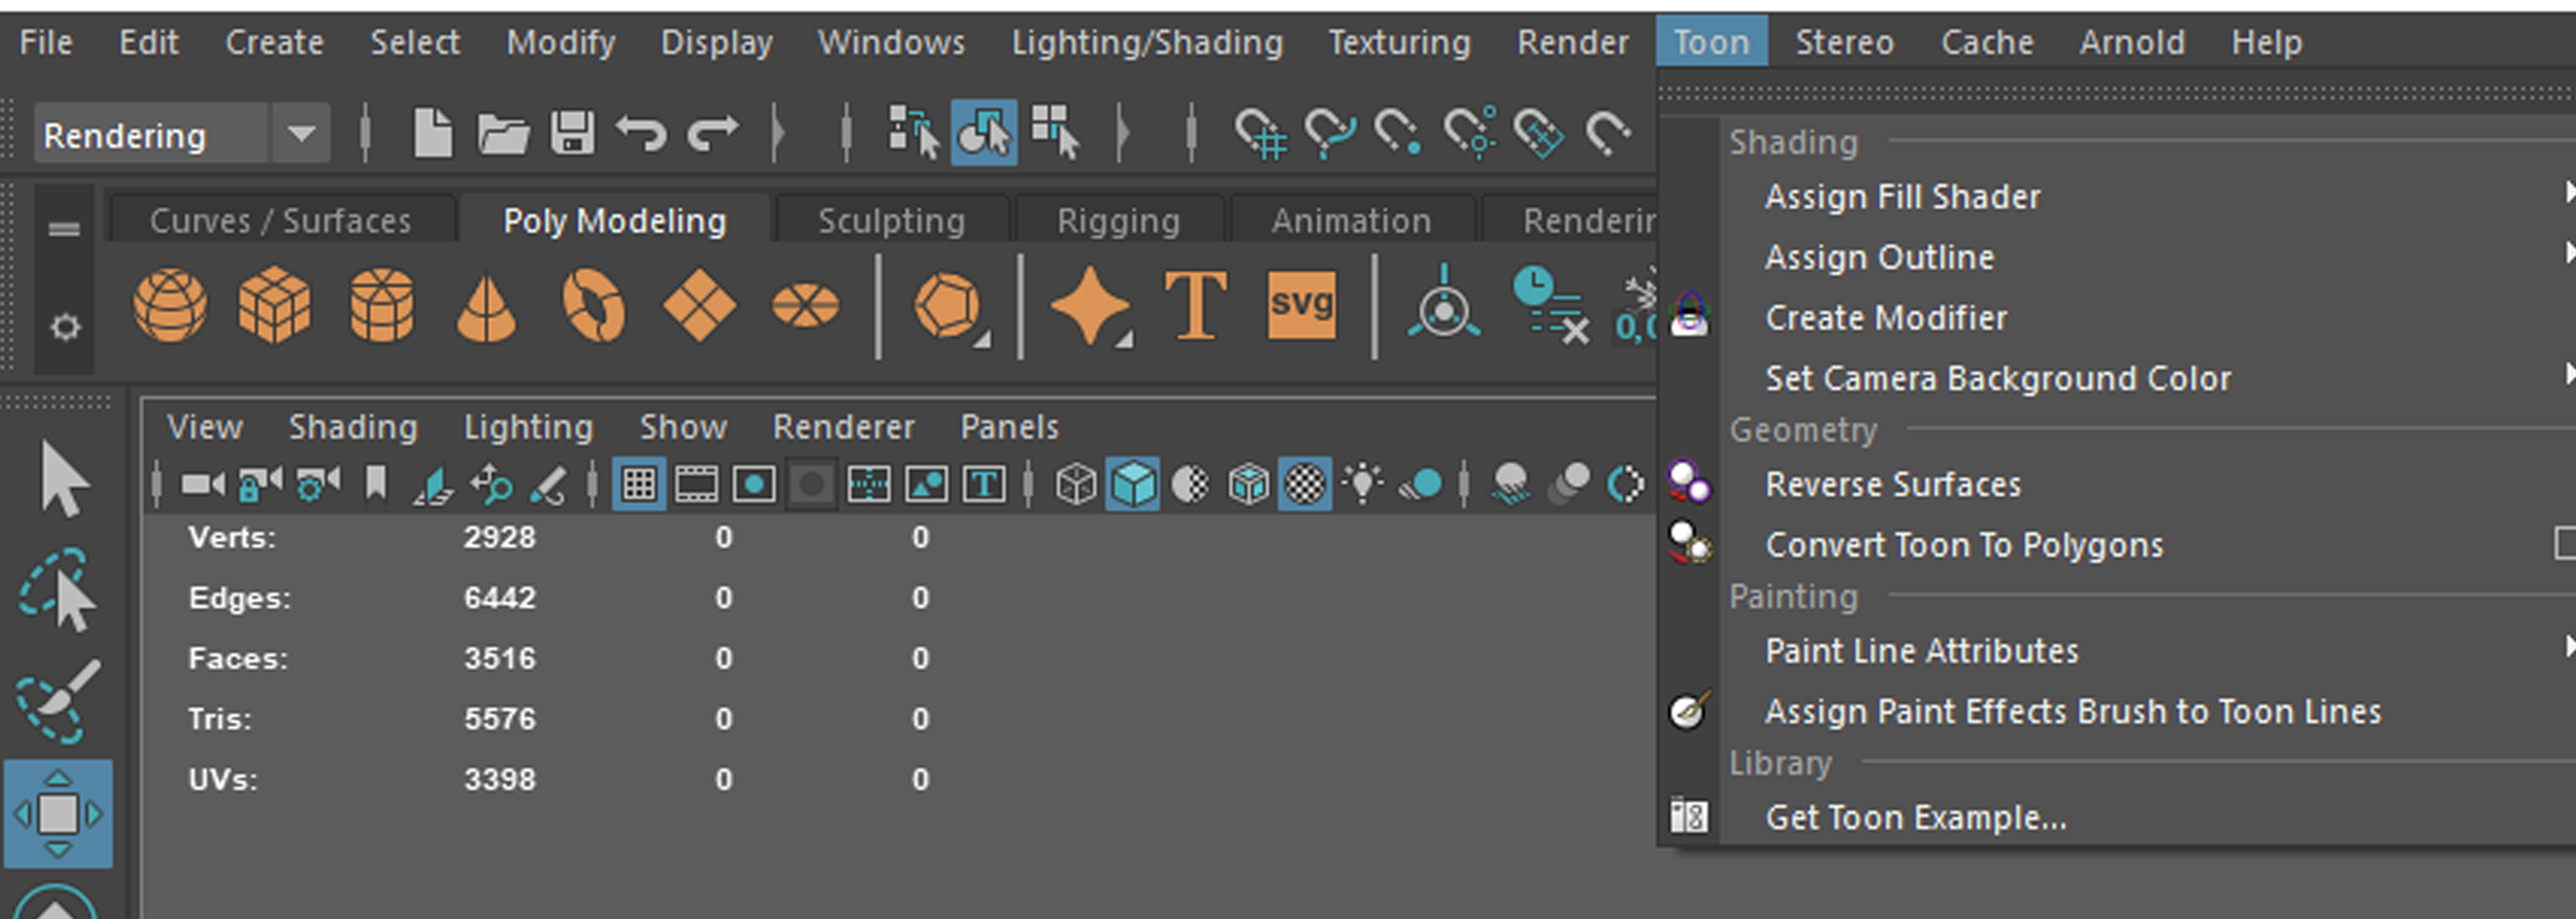Click Get Toon Example menu entry

click(1914, 818)
